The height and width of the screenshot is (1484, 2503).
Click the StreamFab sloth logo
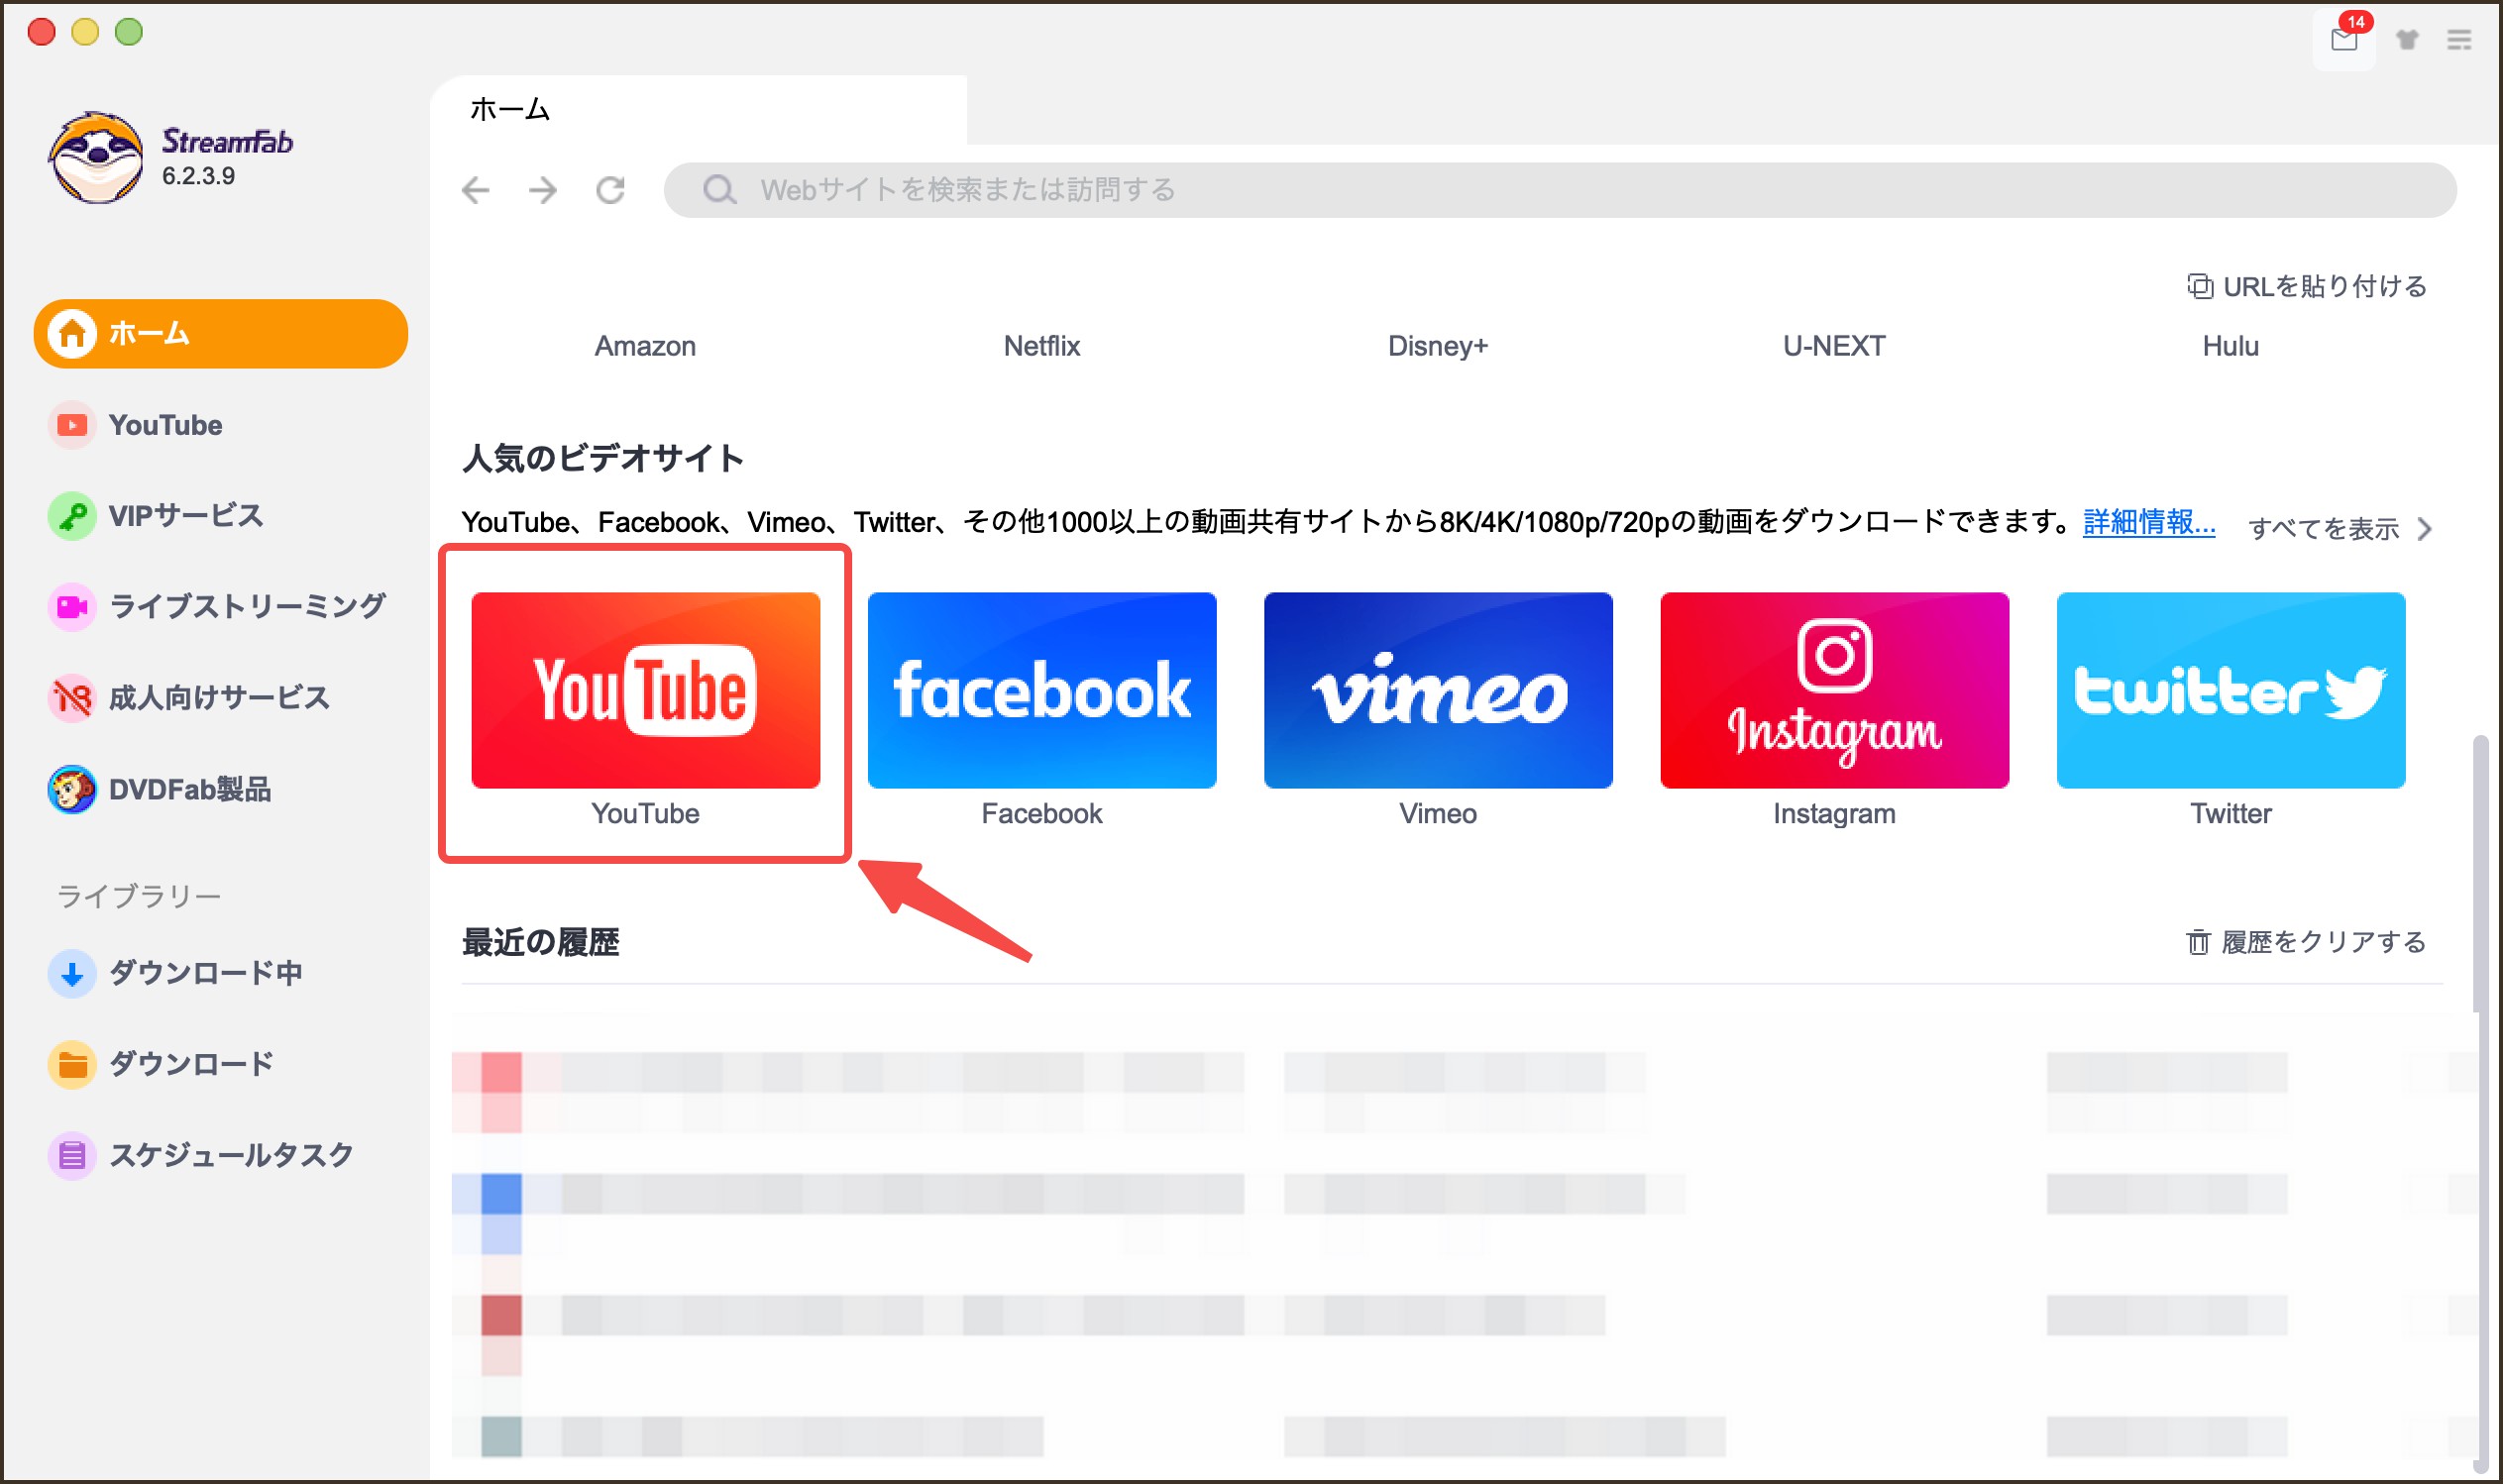pos(95,158)
